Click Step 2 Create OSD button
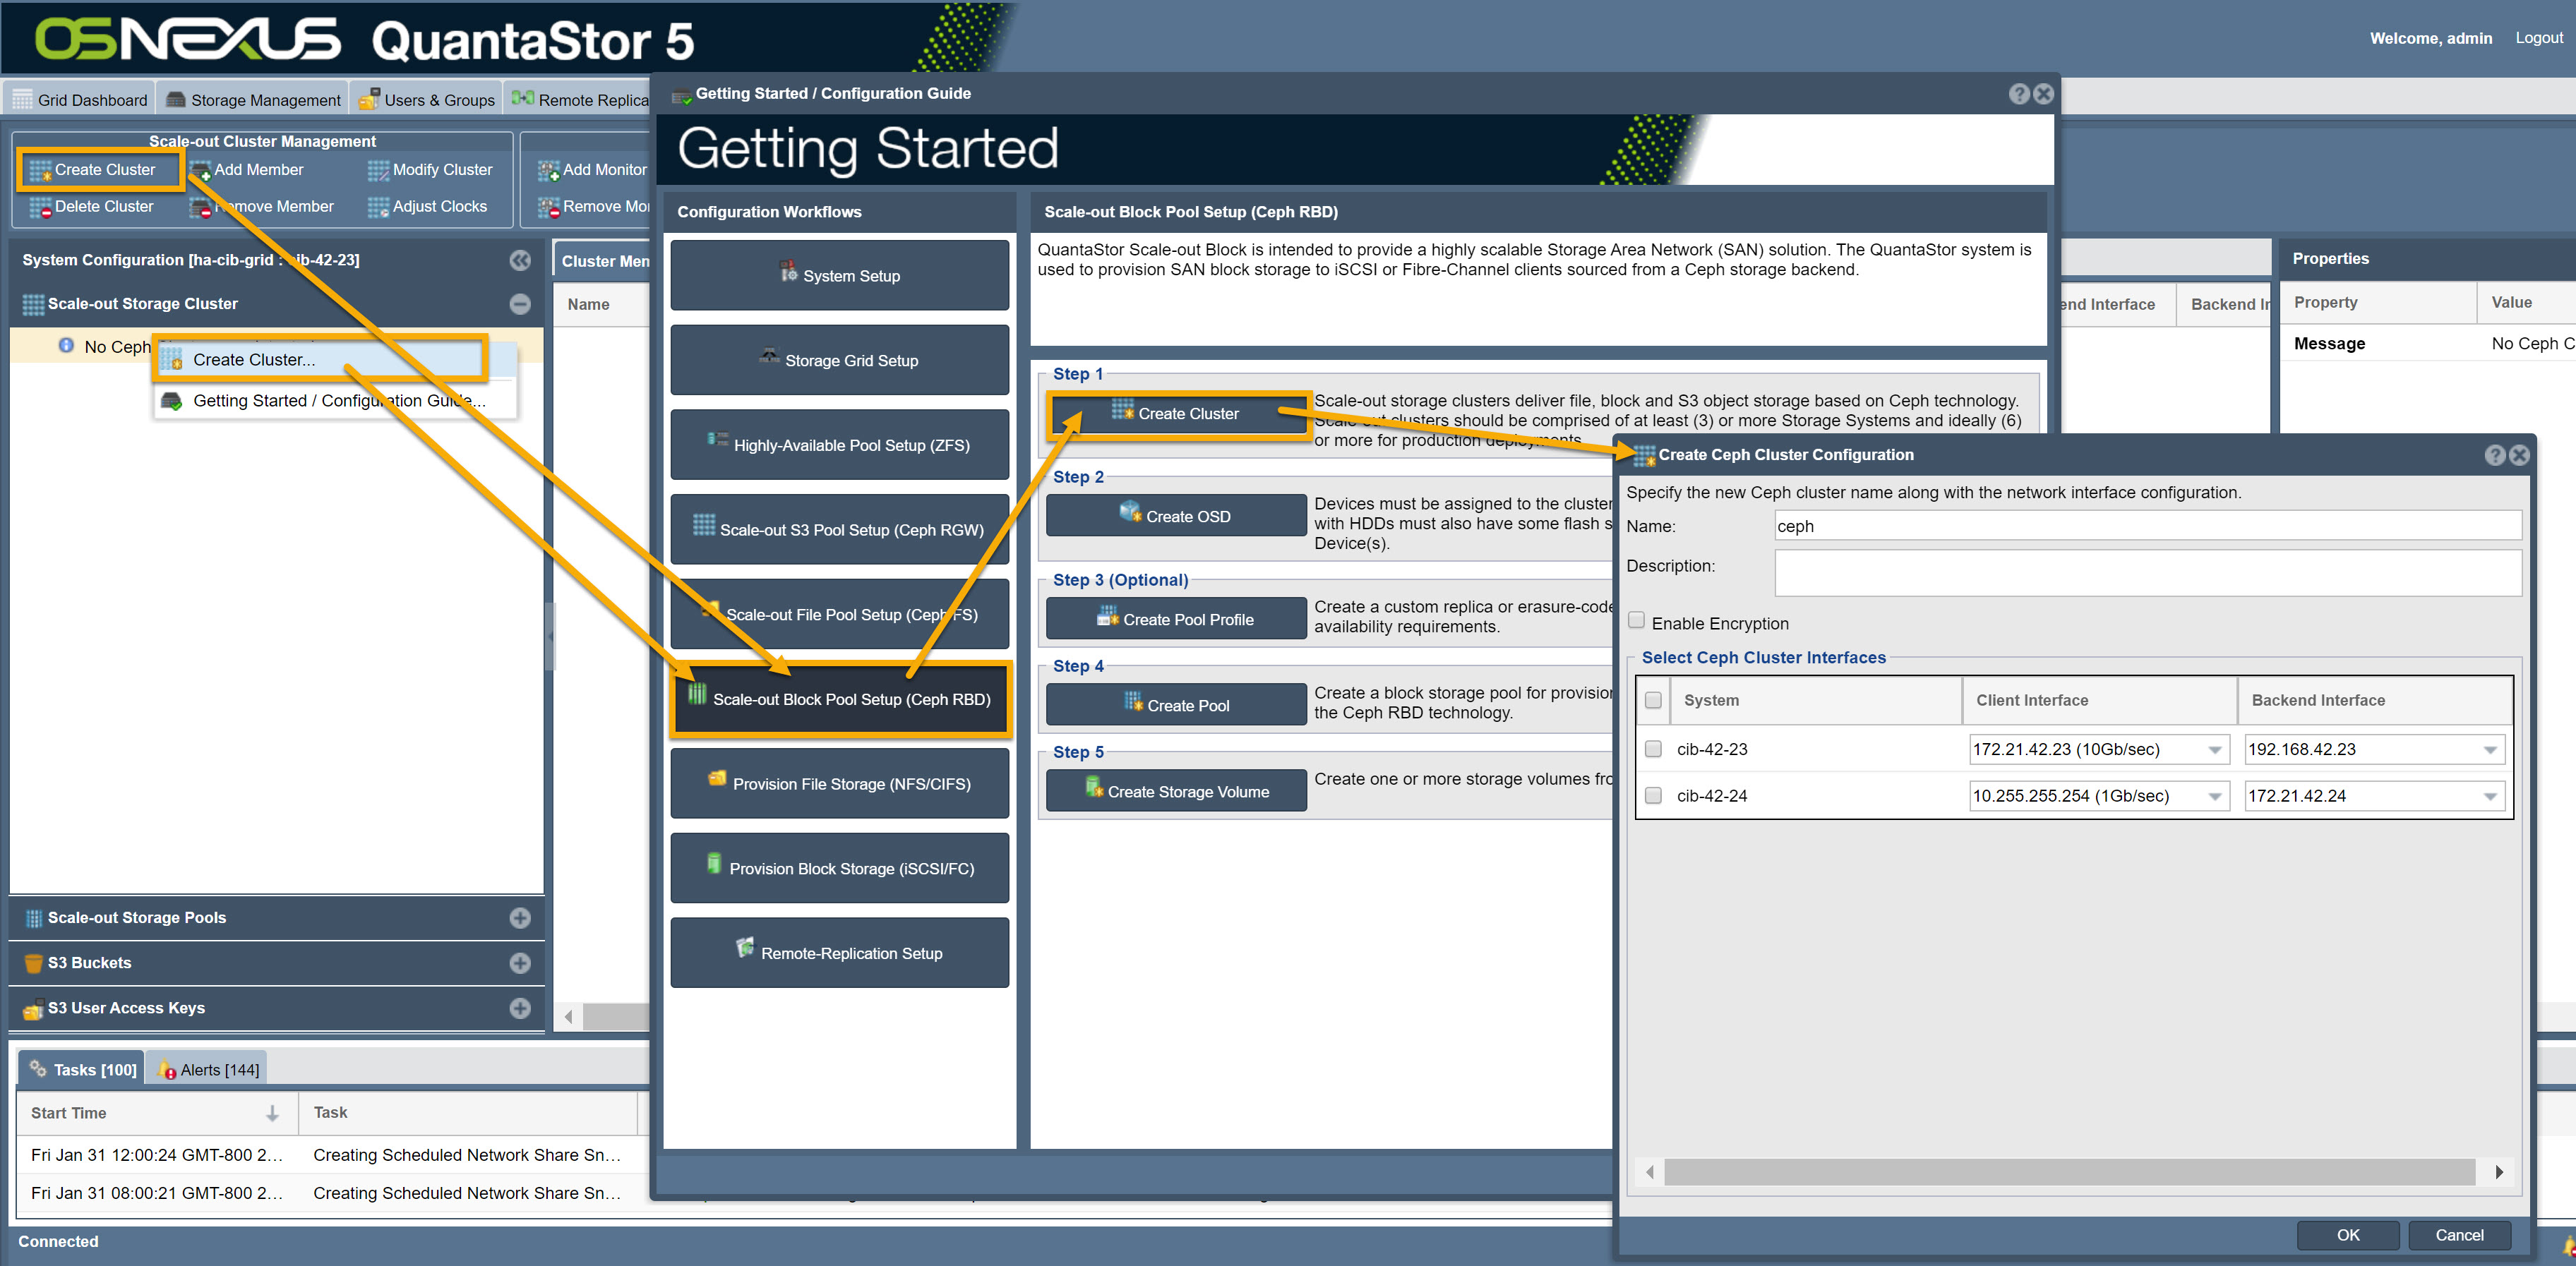The image size is (2576, 1266). 1177,516
